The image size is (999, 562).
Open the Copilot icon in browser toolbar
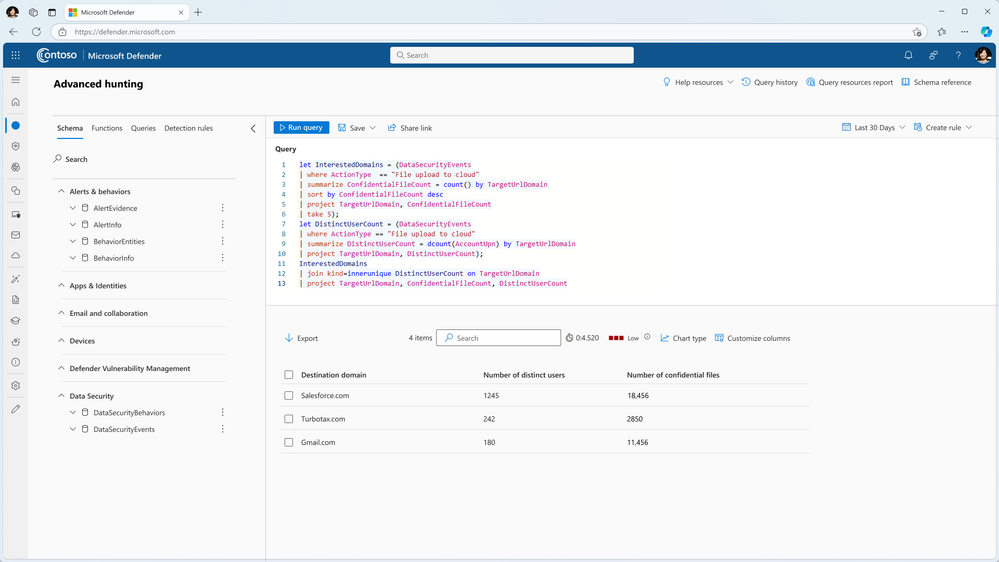(x=986, y=31)
